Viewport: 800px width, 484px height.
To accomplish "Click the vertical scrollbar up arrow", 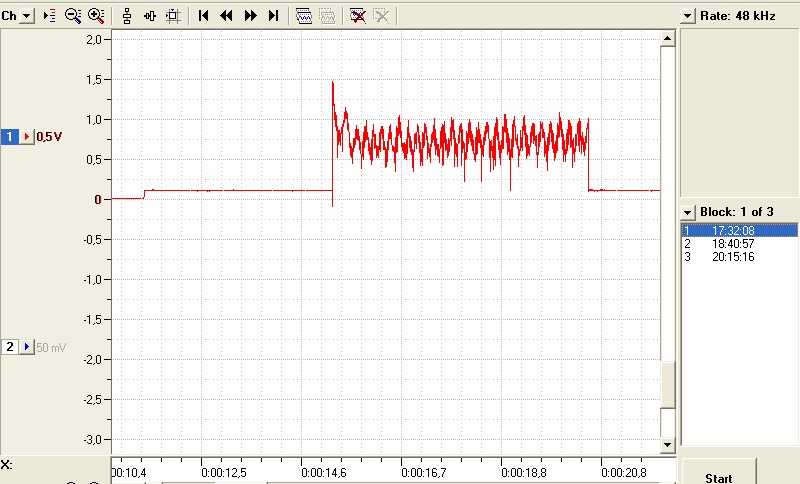I will pyautogui.click(x=668, y=38).
